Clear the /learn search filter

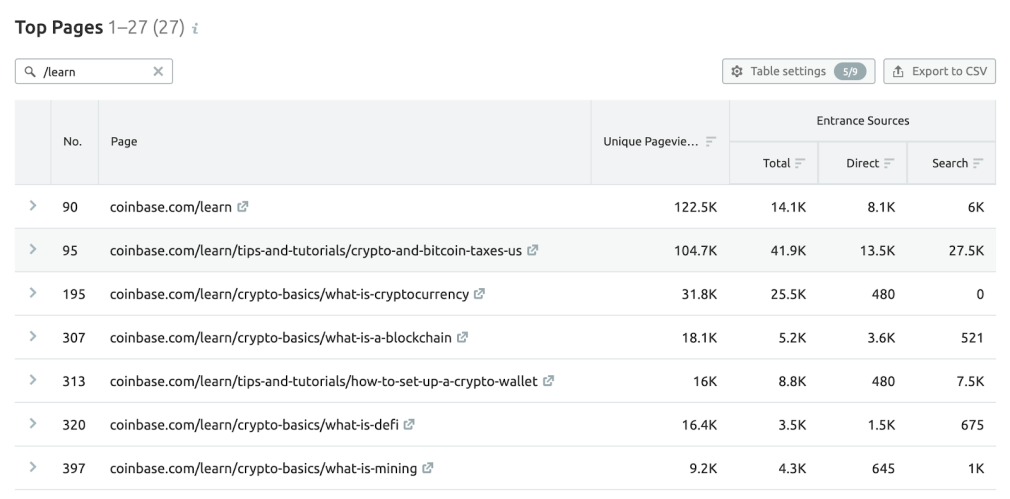(158, 71)
